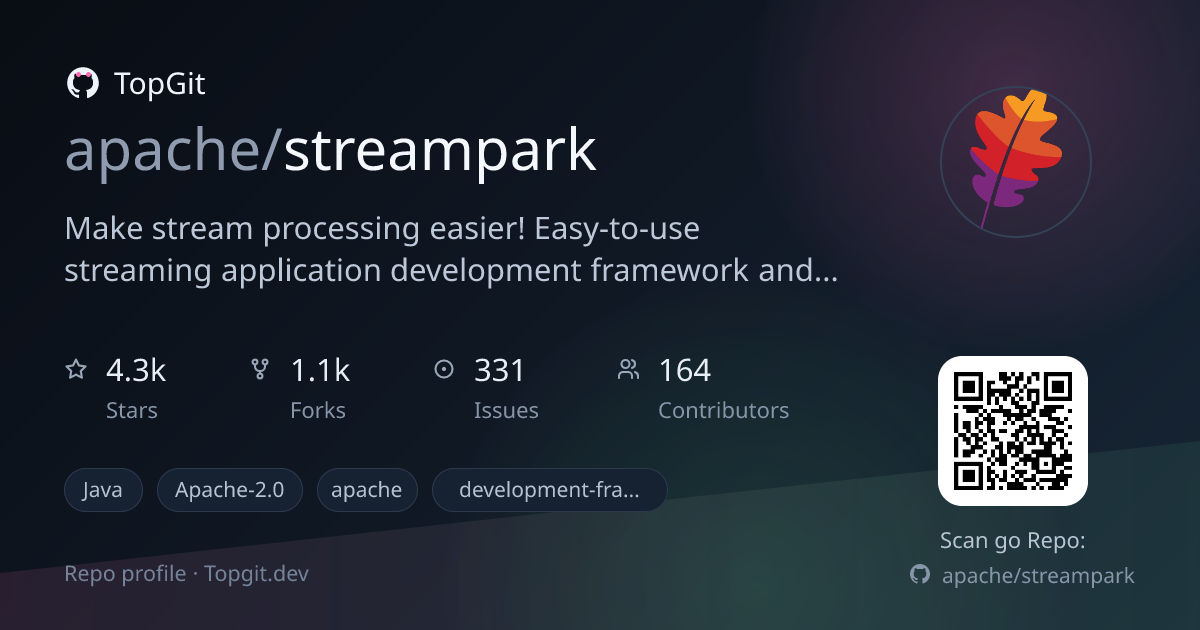The width and height of the screenshot is (1200, 630).
Task: Click the 'Scan go Repo:' caption
Action: (x=1012, y=541)
